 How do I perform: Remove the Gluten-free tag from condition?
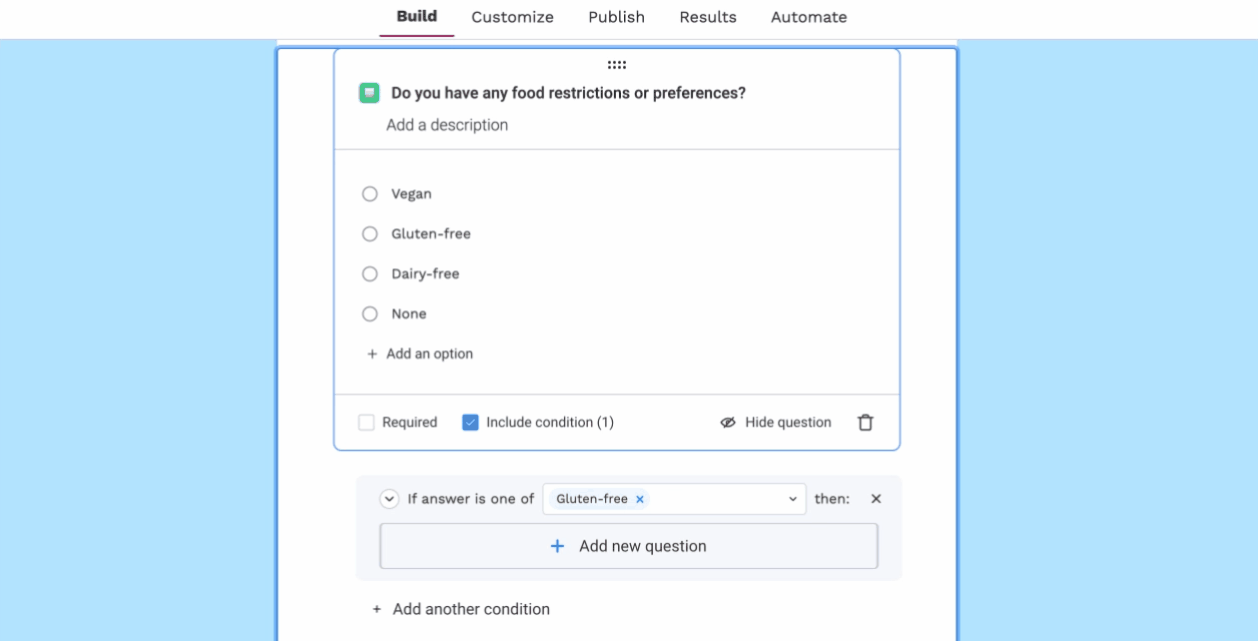pyautogui.click(x=640, y=499)
